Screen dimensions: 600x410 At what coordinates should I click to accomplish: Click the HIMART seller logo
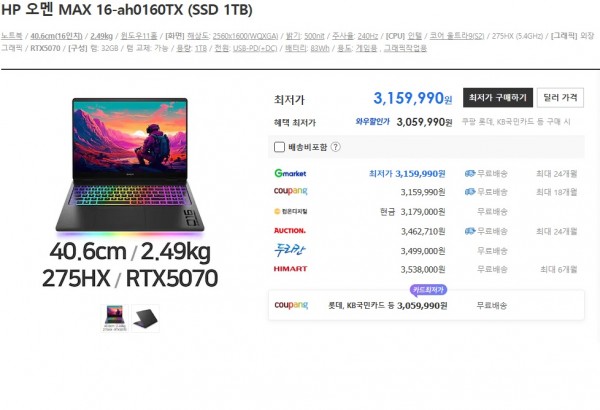tap(290, 269)
